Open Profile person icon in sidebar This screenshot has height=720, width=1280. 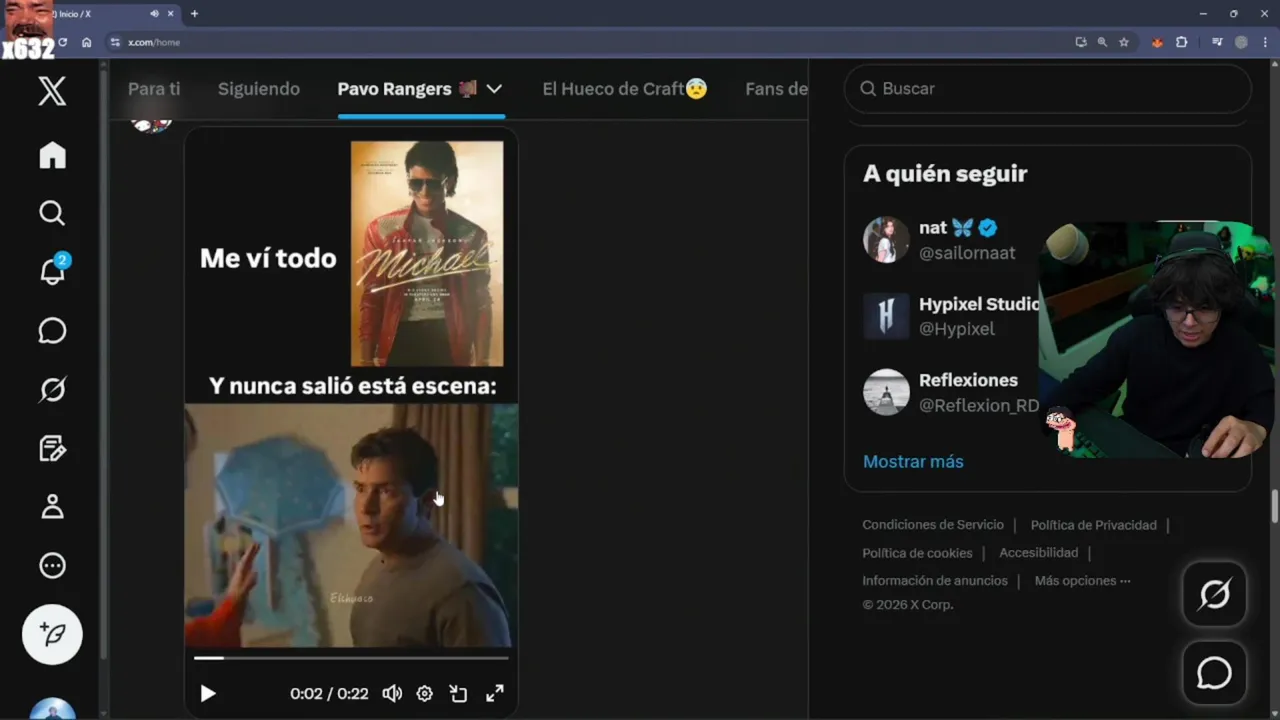coord(52,507)
